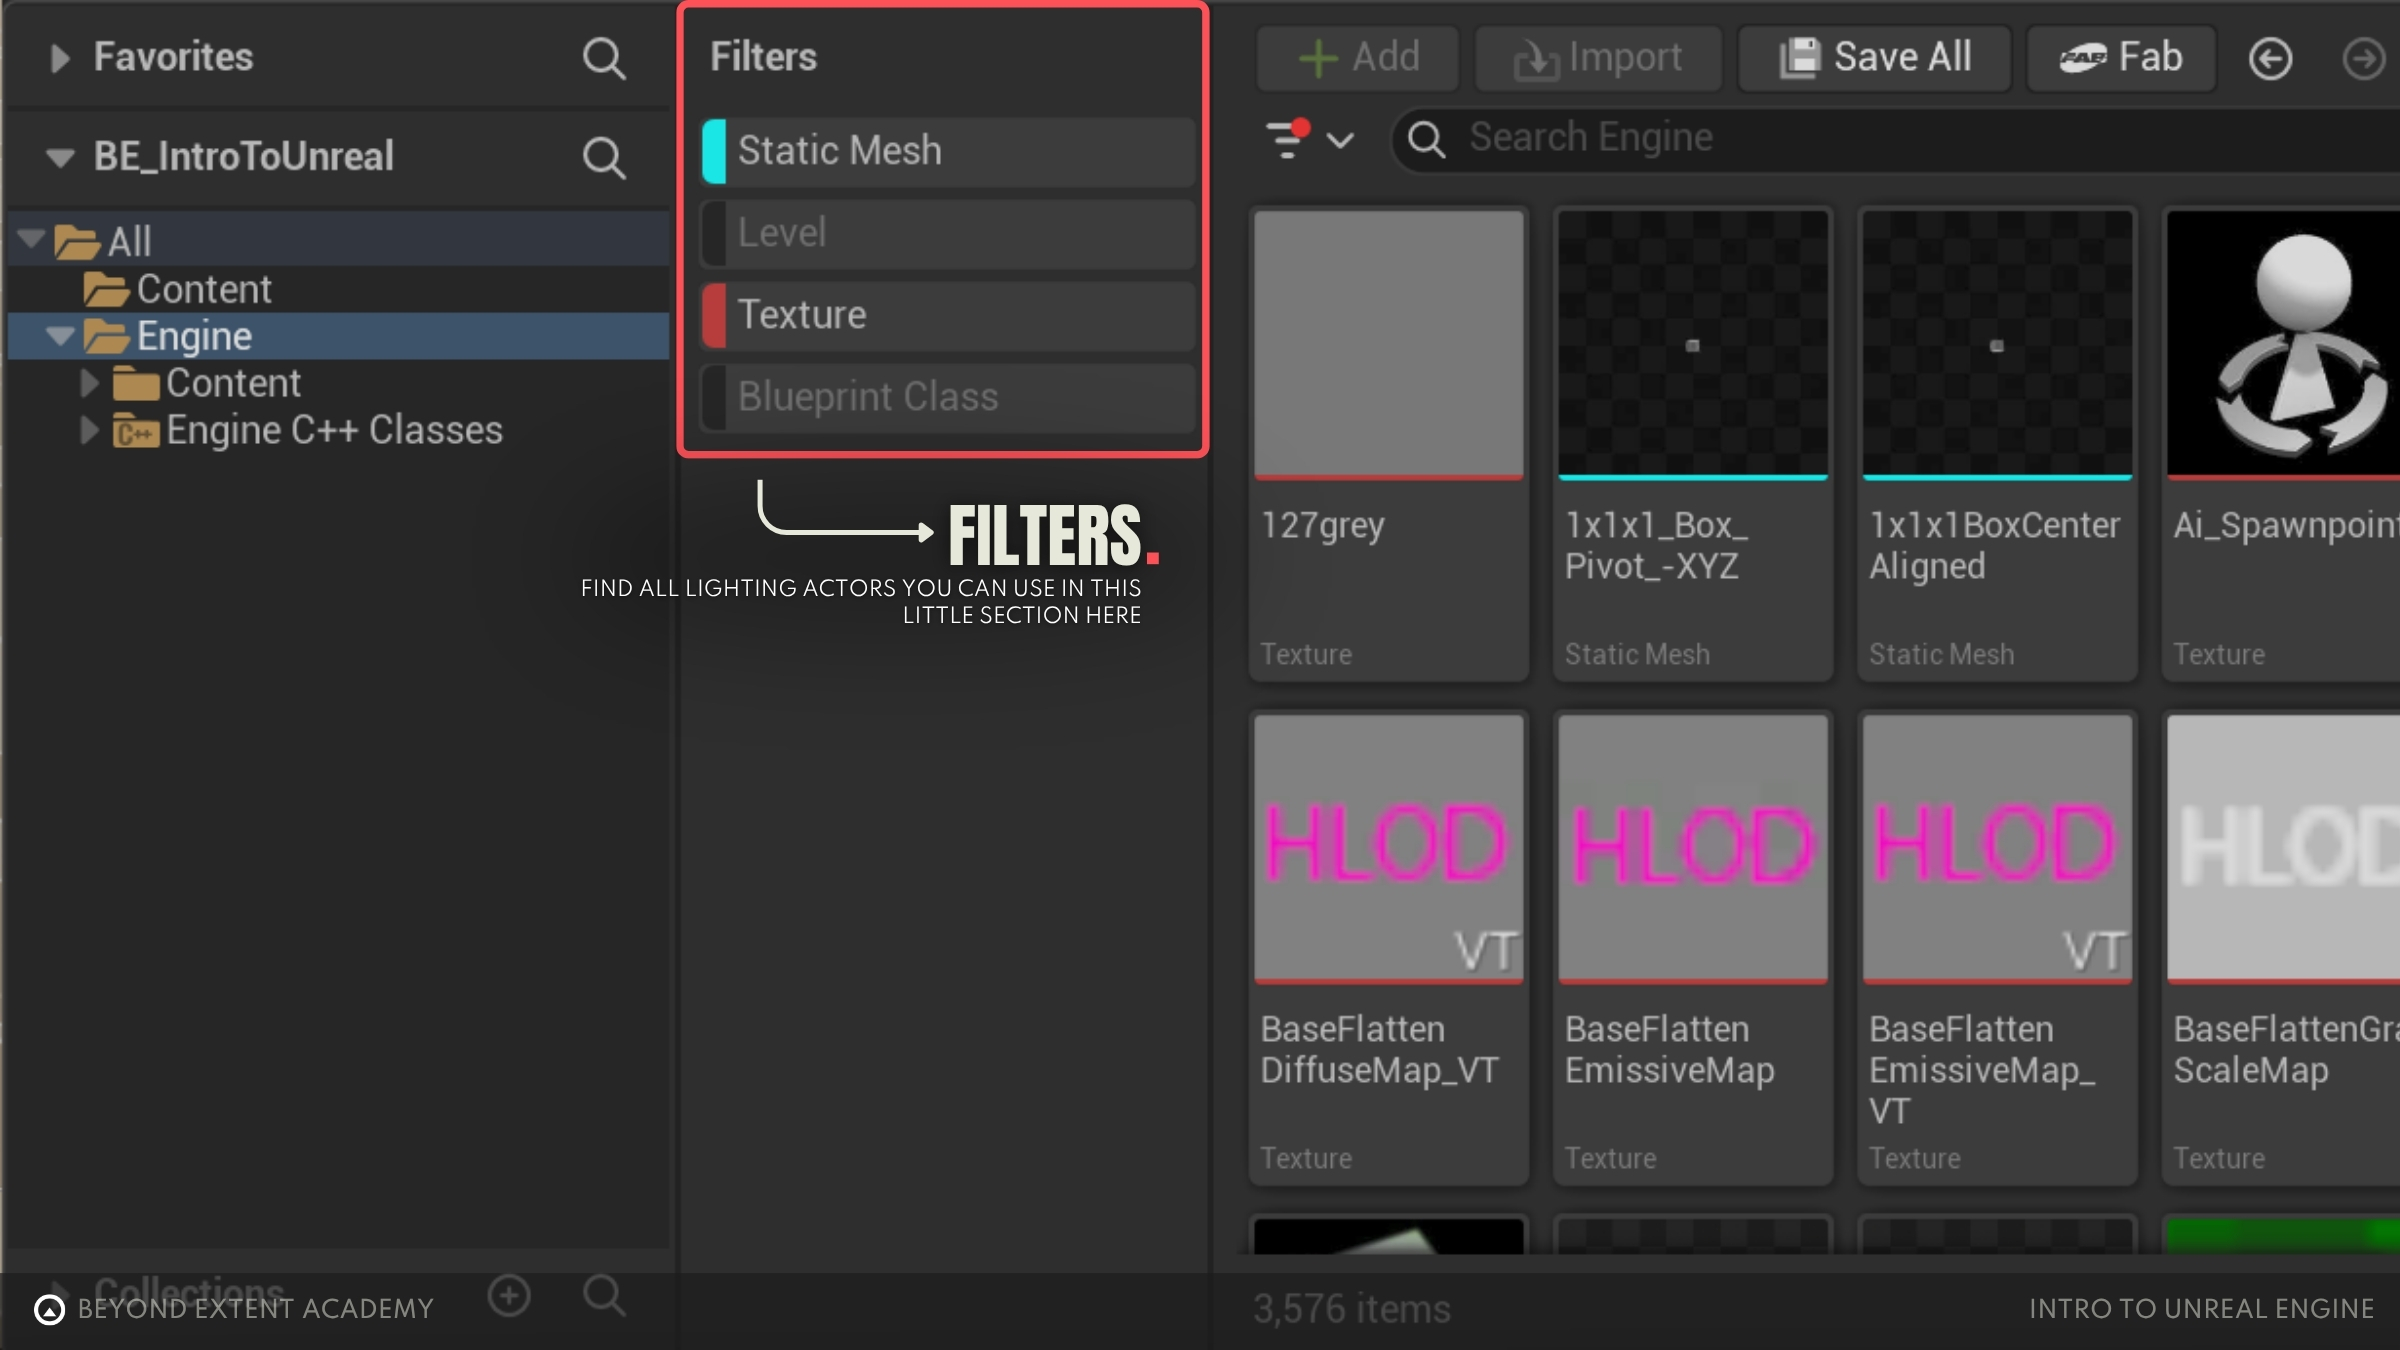Enable the Blueprint Class filter
The height and width of the screenshot is (1350, 2400).
868,397
